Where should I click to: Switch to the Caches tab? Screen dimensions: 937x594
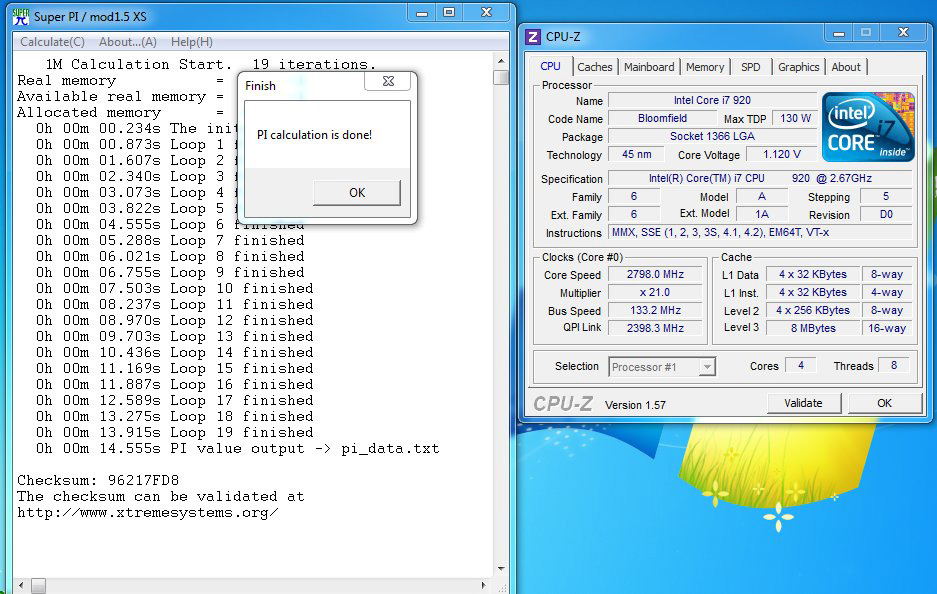(x=595, y=67)
